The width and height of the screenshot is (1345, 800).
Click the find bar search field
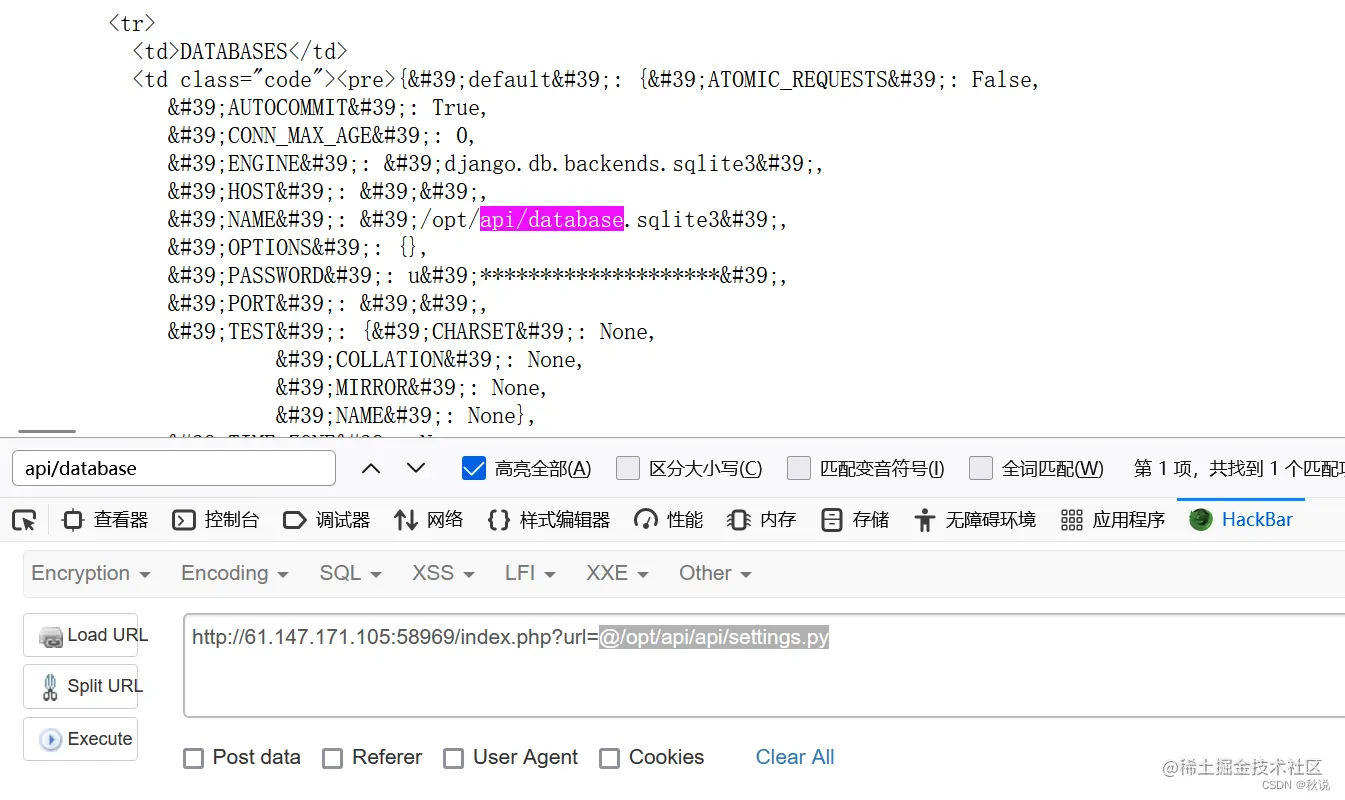pyautogui.click(x=174, y=468)
